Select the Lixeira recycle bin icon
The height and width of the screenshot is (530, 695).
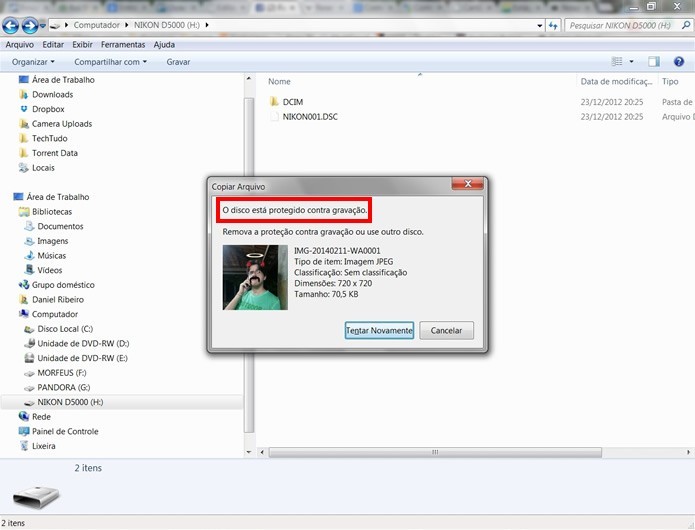tap(24, 446)
